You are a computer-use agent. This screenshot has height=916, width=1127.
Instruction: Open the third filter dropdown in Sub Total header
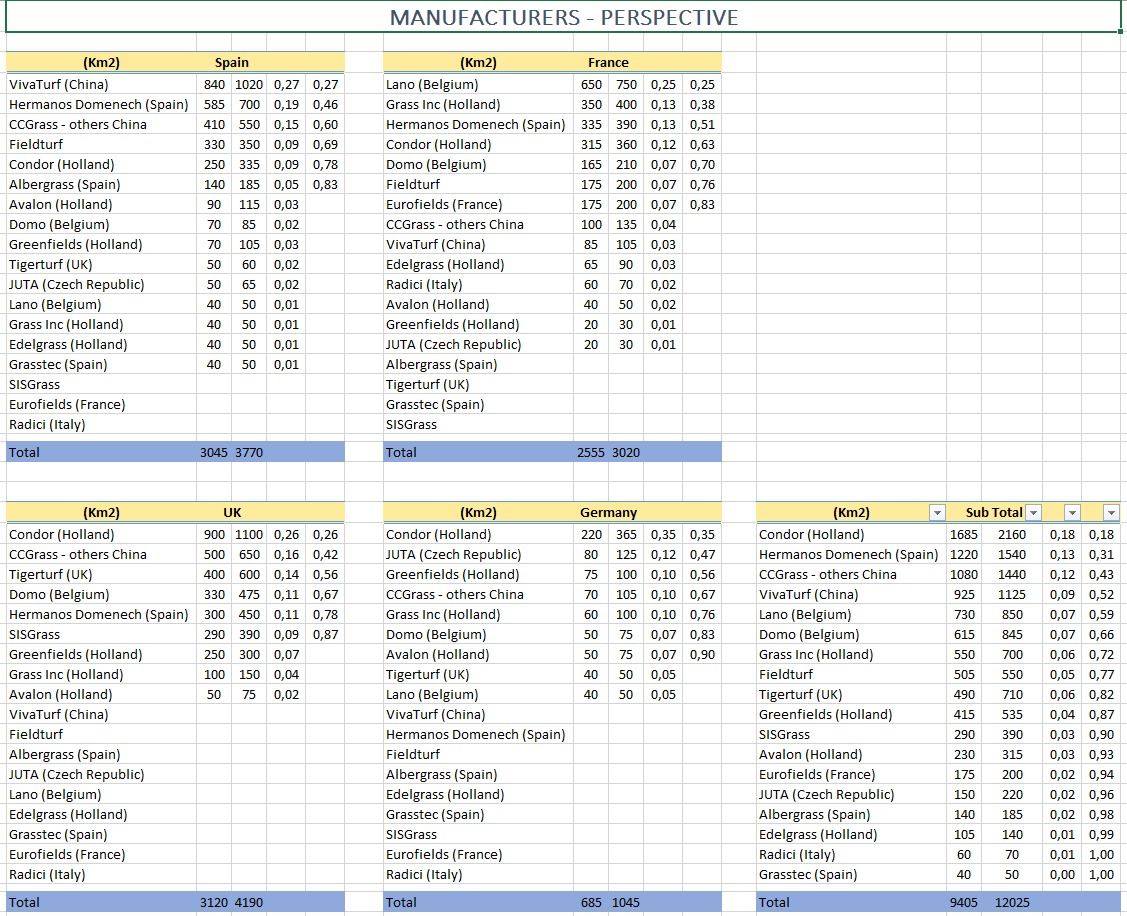pyautogui.click(x=1072, y=513)
